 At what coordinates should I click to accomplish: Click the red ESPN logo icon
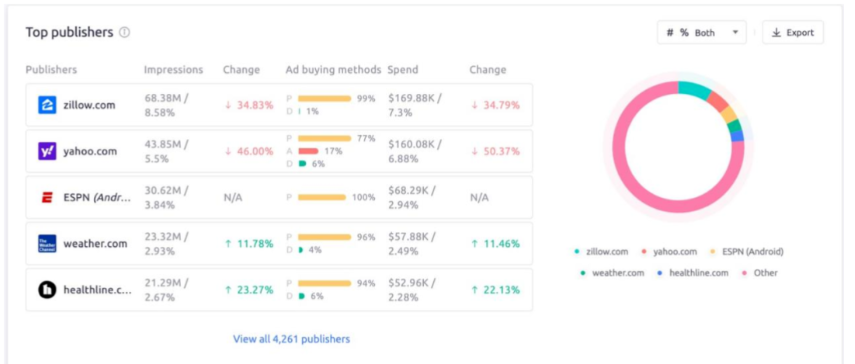point(47,198)
